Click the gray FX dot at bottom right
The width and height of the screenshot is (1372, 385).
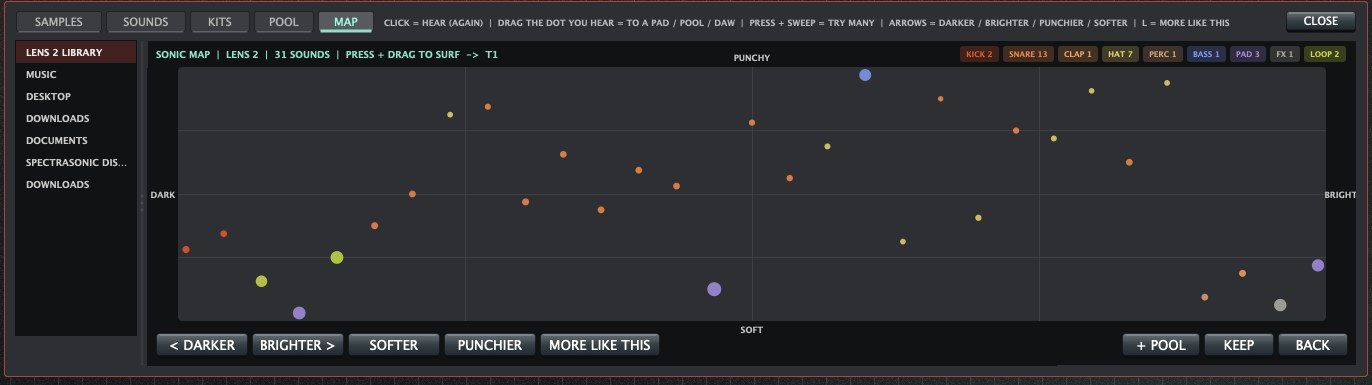click(1280, 305)
